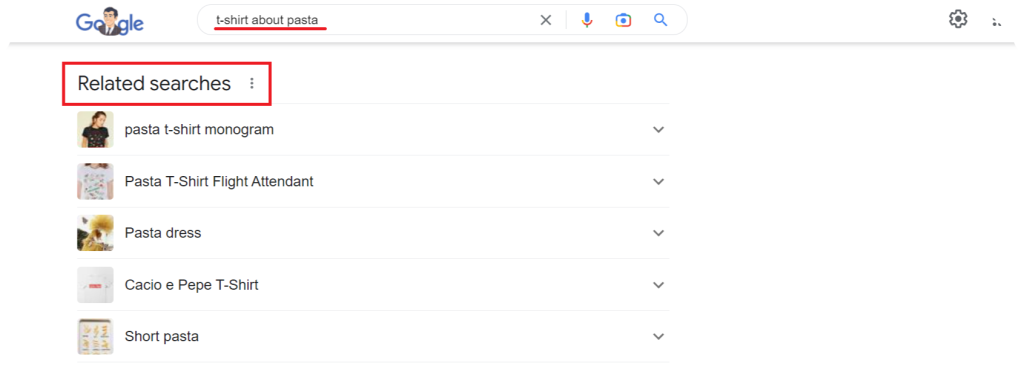Screen dimensions: 1024x369
Task: Open settings gear icon
Action: tap(957, 20)
